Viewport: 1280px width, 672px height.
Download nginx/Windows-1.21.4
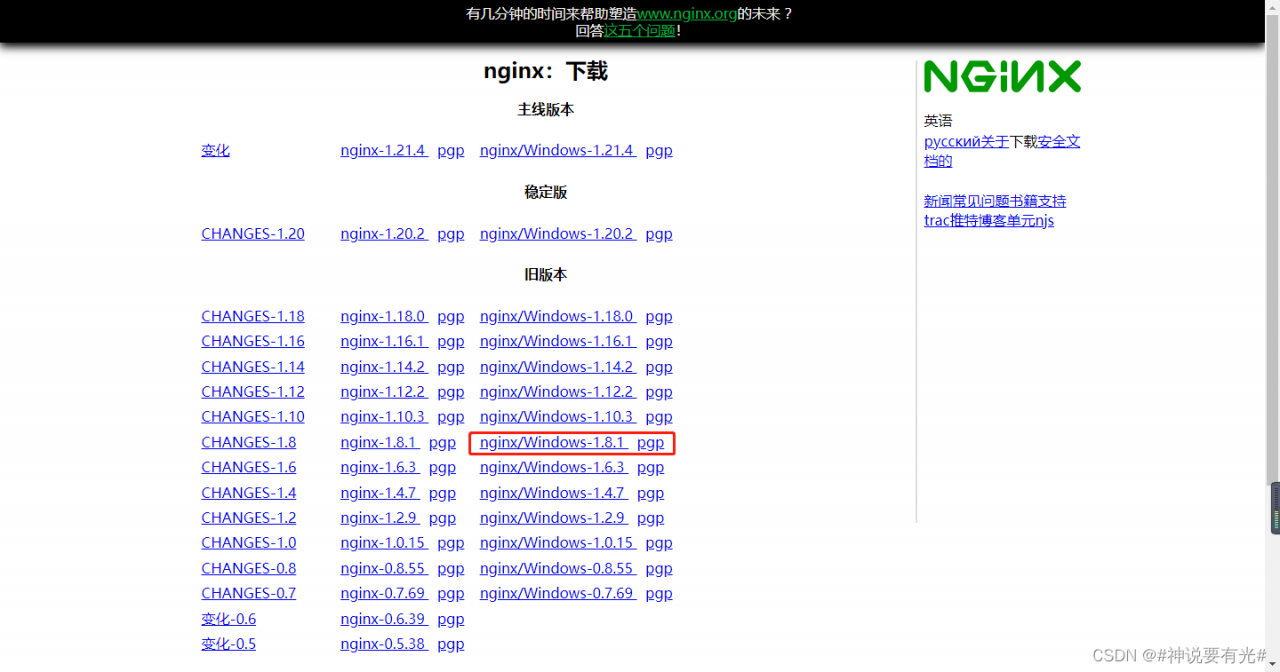point(558,150)
